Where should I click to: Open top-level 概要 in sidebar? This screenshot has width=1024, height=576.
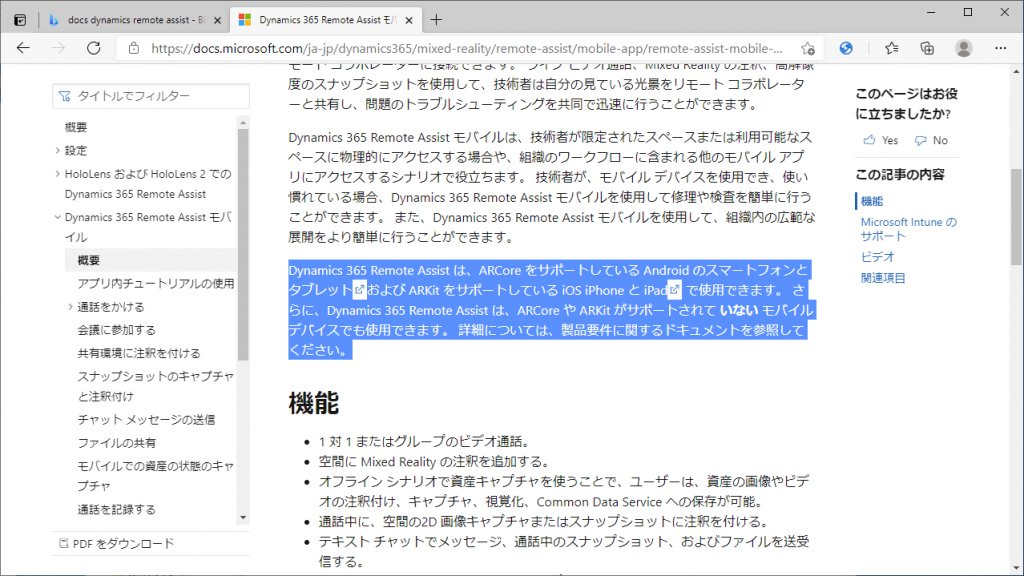click(x=76, y=127)
